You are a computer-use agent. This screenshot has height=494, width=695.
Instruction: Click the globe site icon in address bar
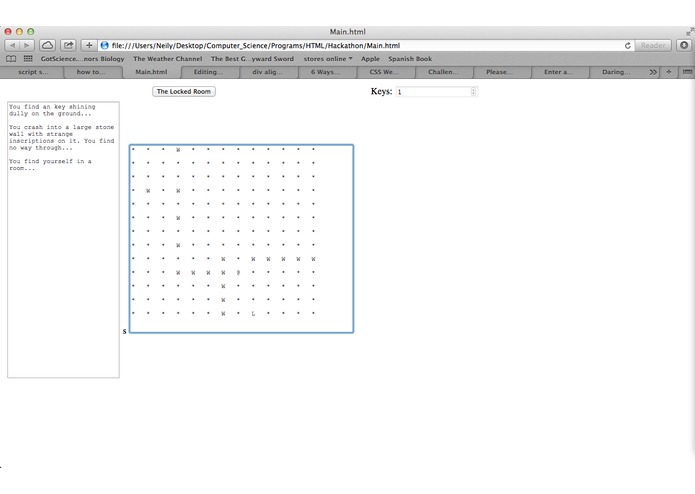[x=105, y=45]
